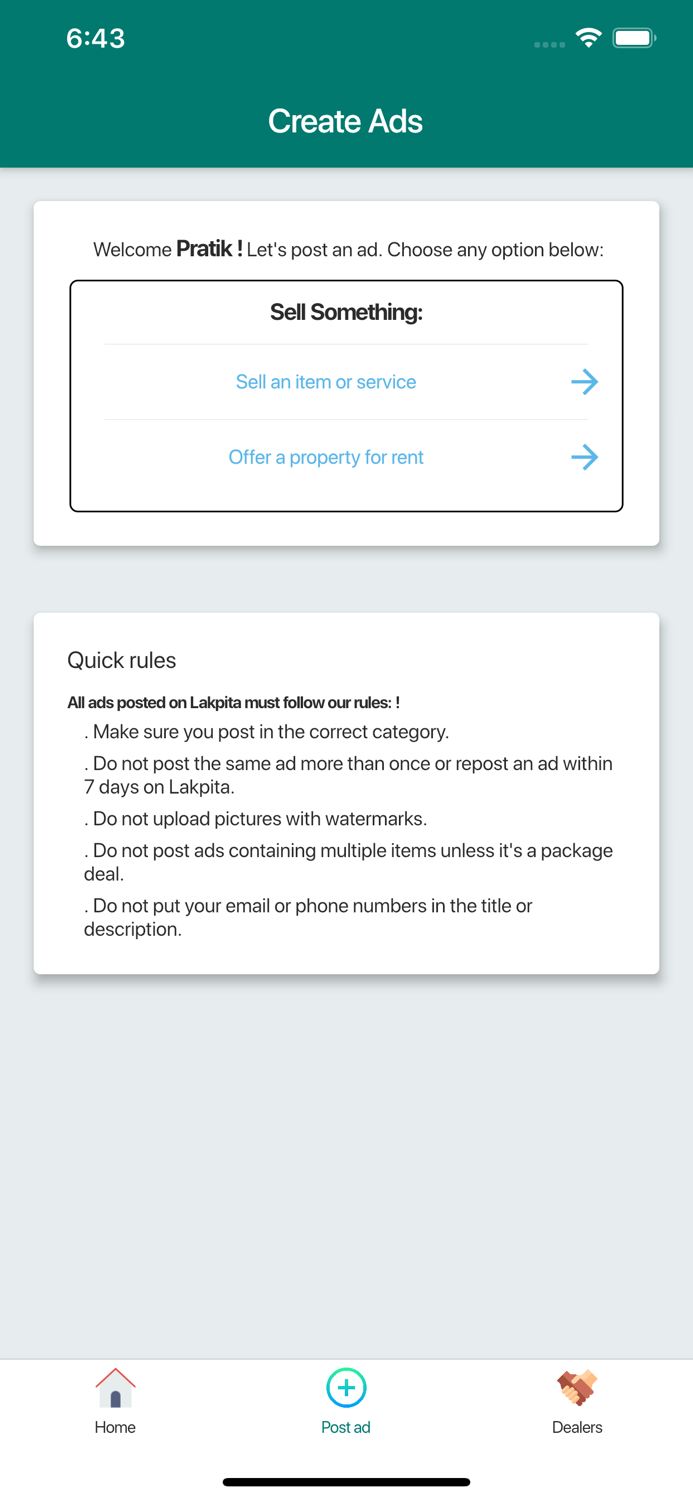Select the Sell an item or service link
The height and width of the screenshot is (1500, 693).
point(326,382)
